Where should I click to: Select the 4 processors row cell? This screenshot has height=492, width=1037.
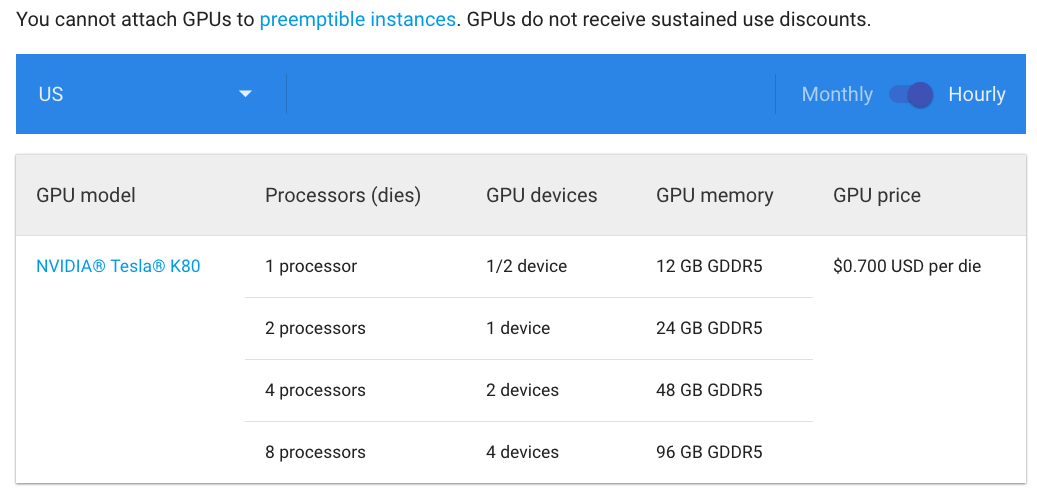[x=315, y=390]
